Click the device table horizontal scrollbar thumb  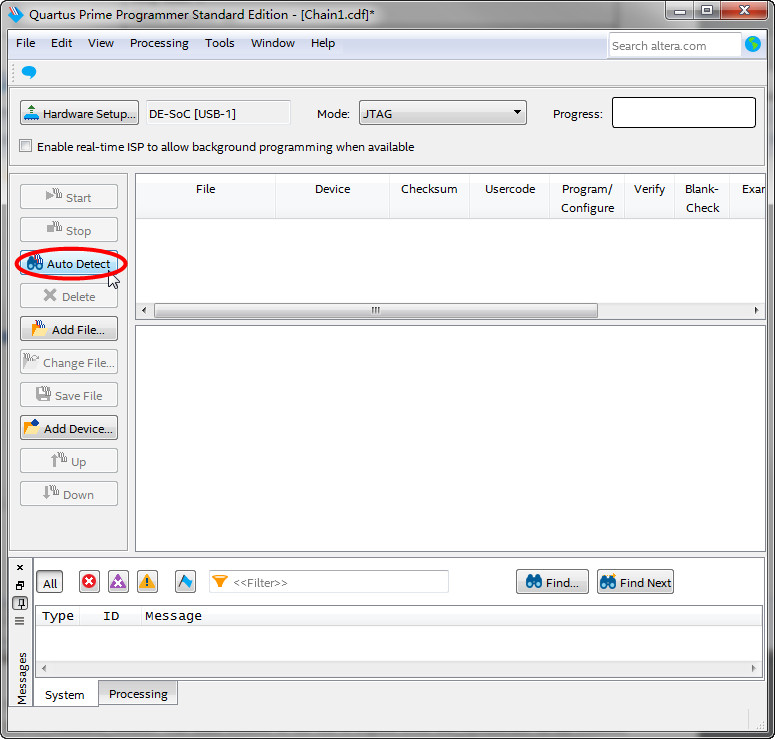(376, 310)
